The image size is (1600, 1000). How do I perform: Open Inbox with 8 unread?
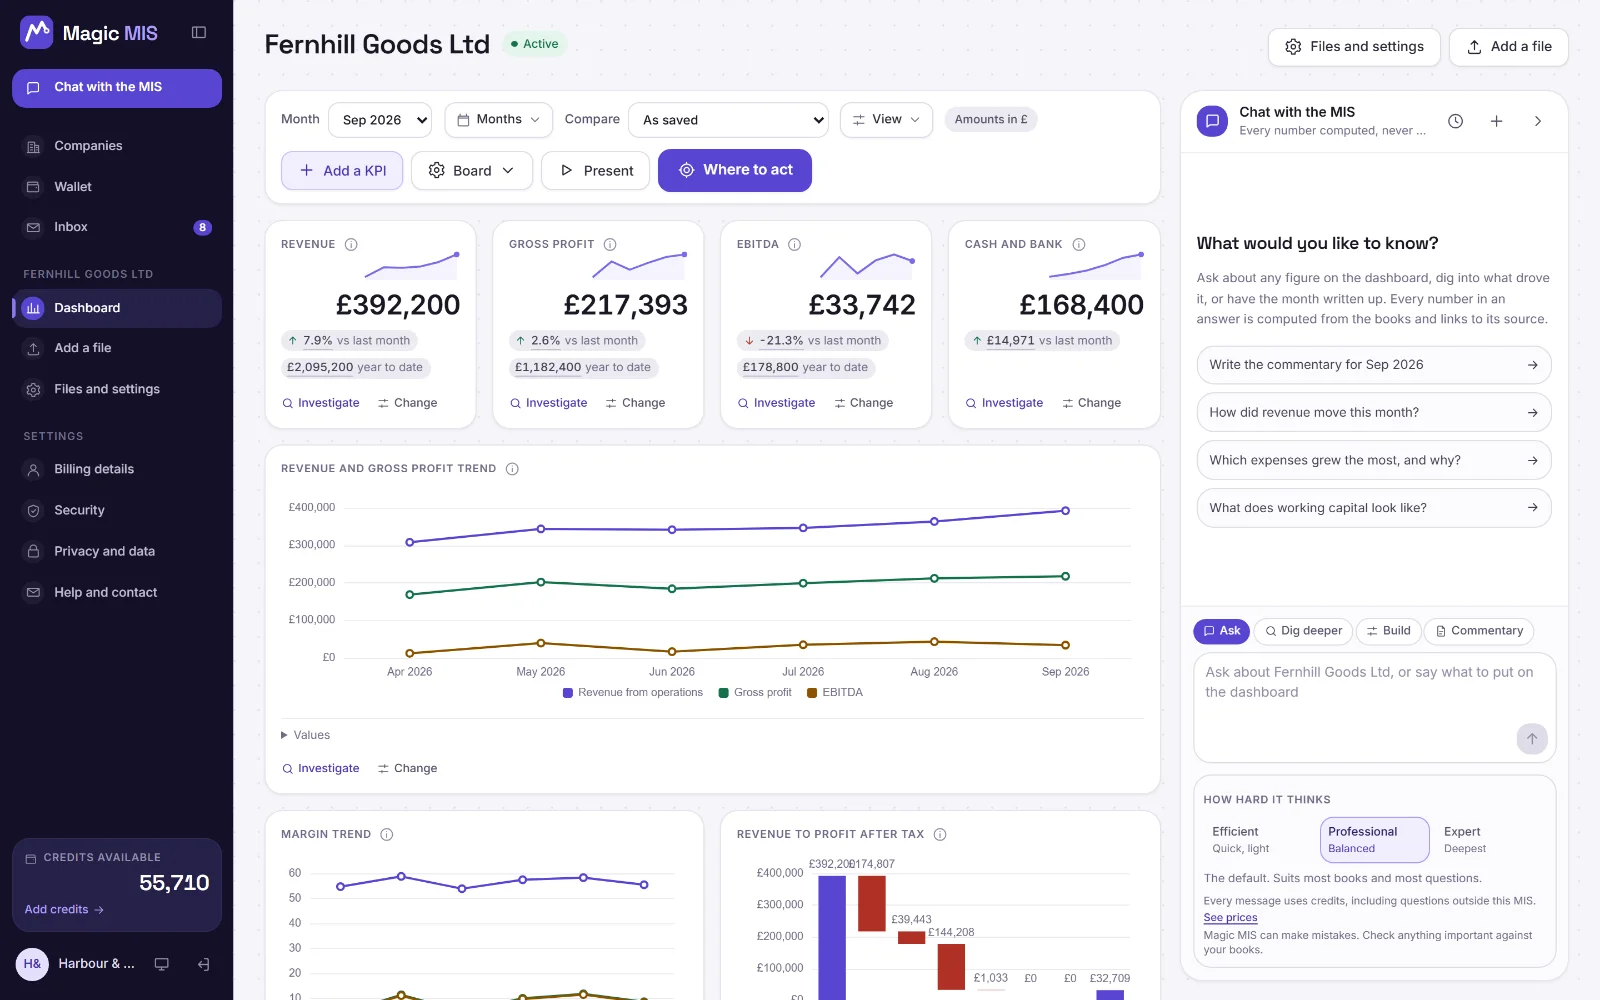click(117, 227)
